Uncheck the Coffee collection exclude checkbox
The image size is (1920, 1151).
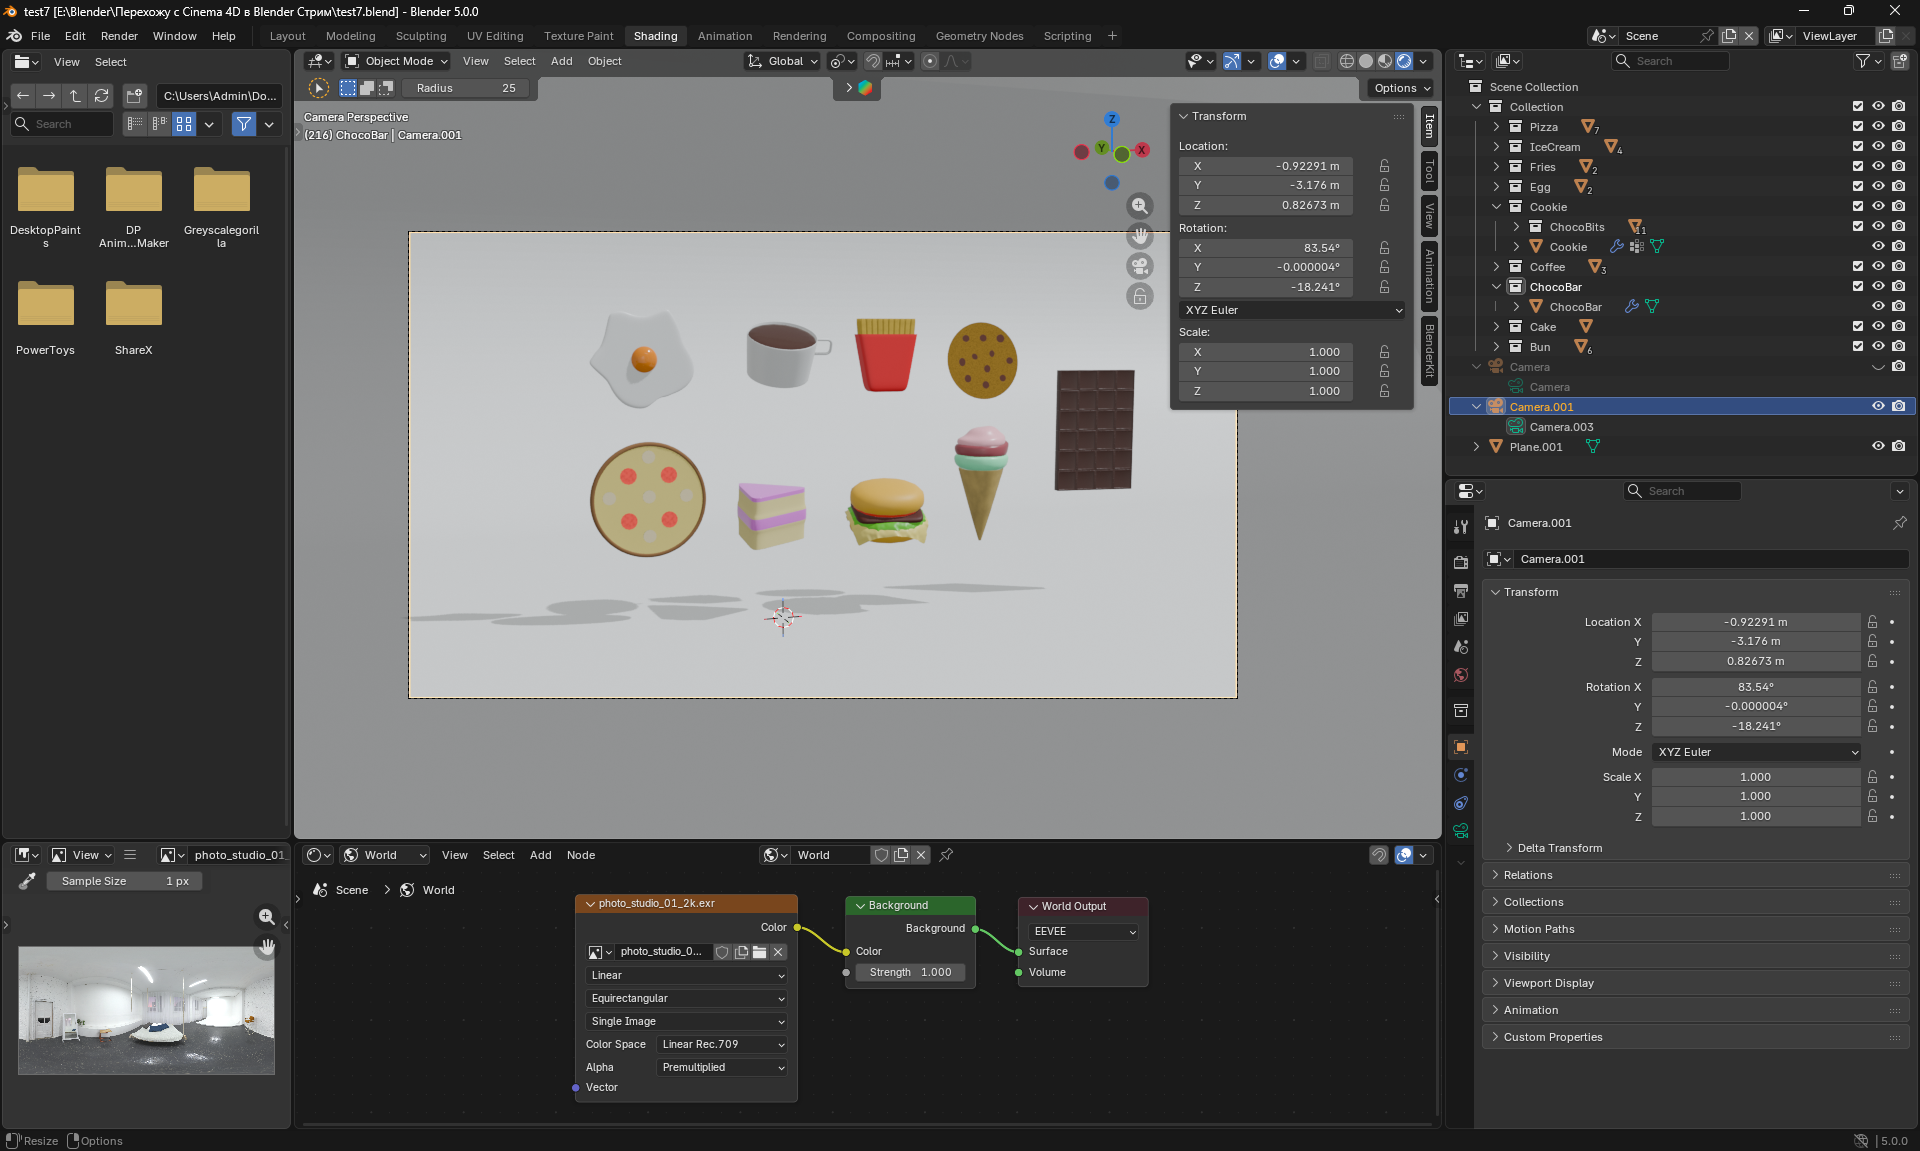(x=1858, y=267)
